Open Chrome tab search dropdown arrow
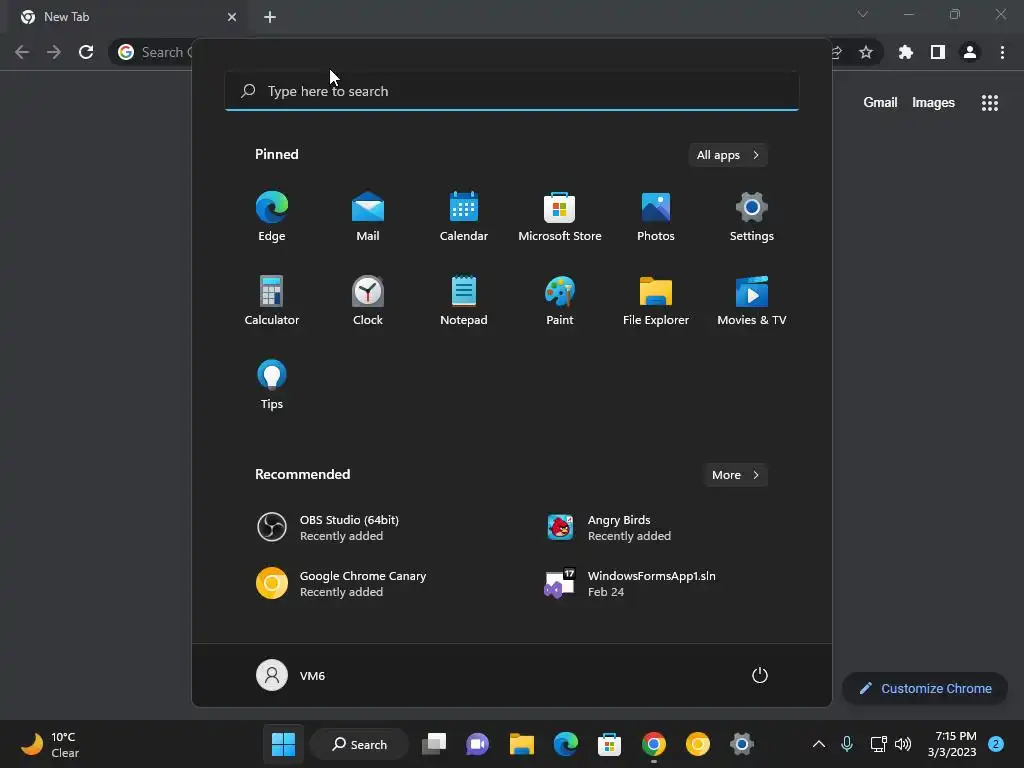 [863, 14]
